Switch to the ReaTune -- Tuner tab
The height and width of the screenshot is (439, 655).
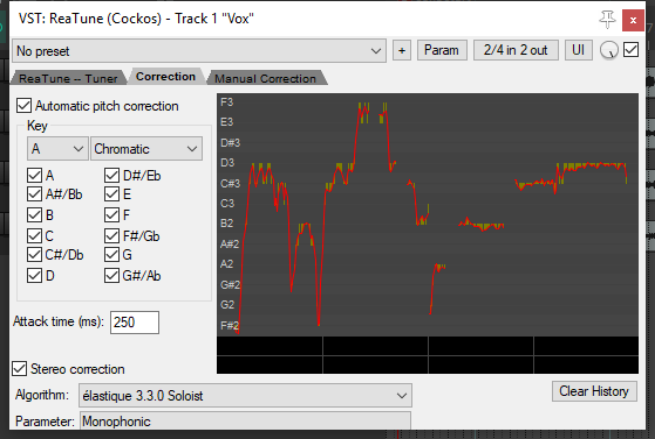pos(69,78)
